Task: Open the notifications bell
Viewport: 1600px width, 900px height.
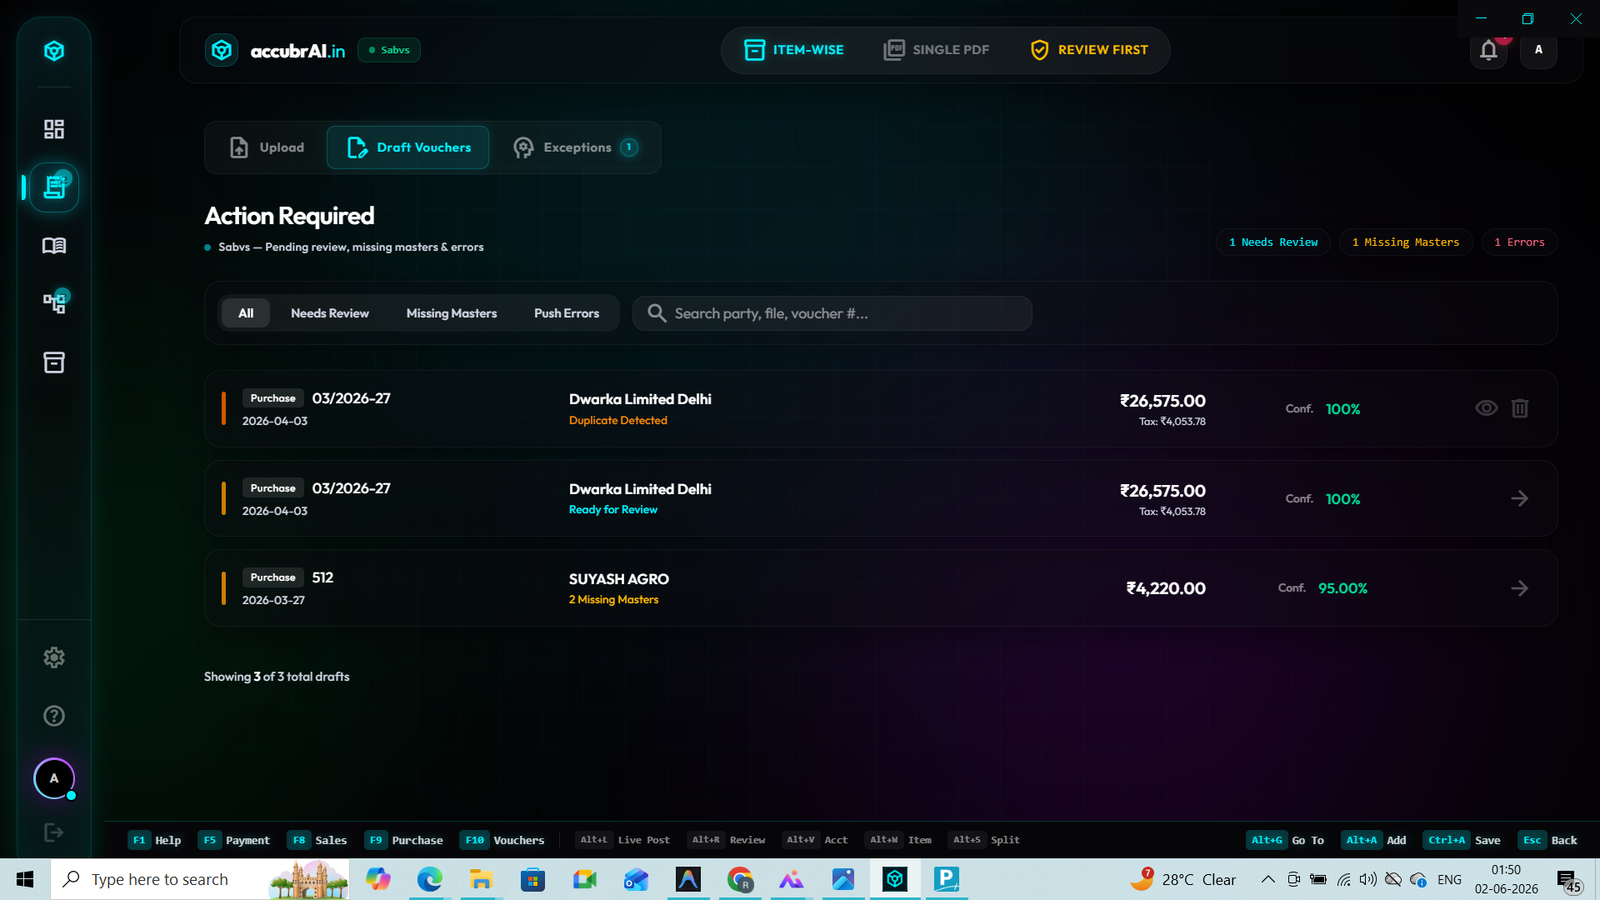Action: point(1489,50)
